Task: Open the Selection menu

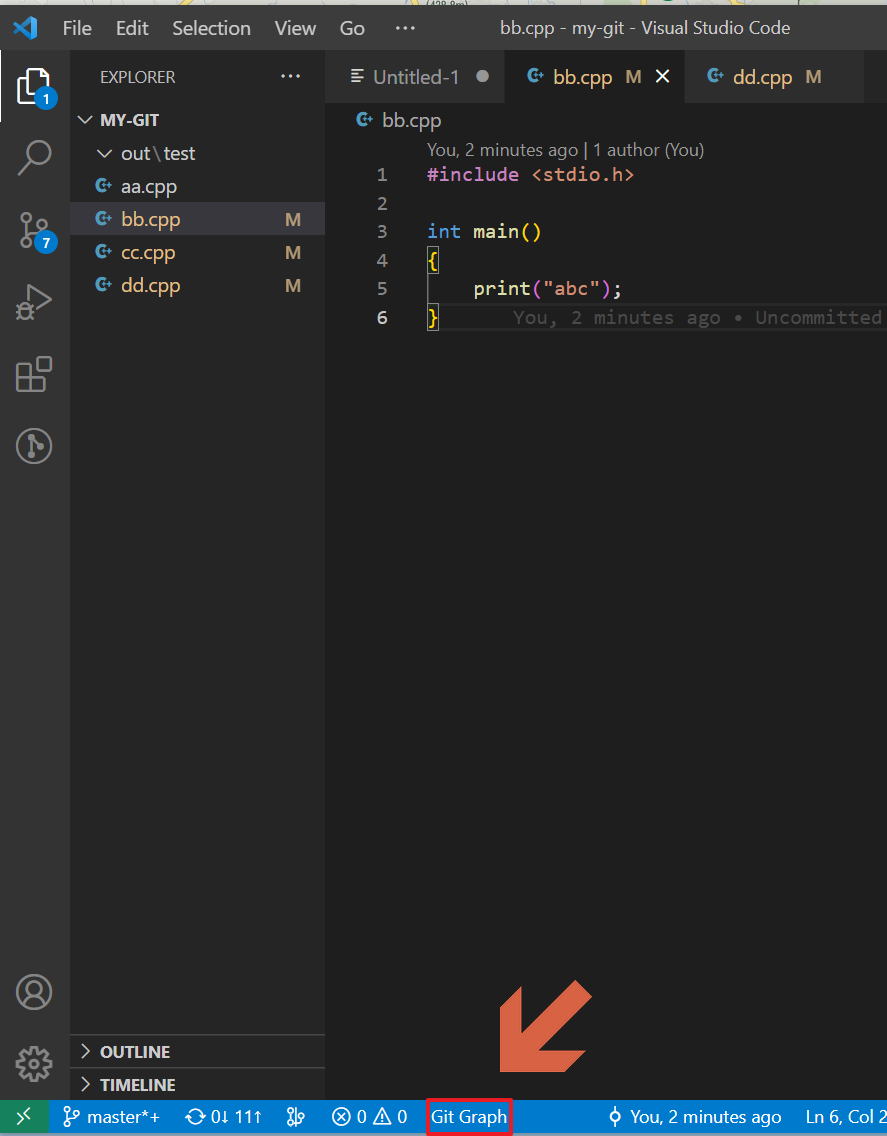Action: (211, 28)
